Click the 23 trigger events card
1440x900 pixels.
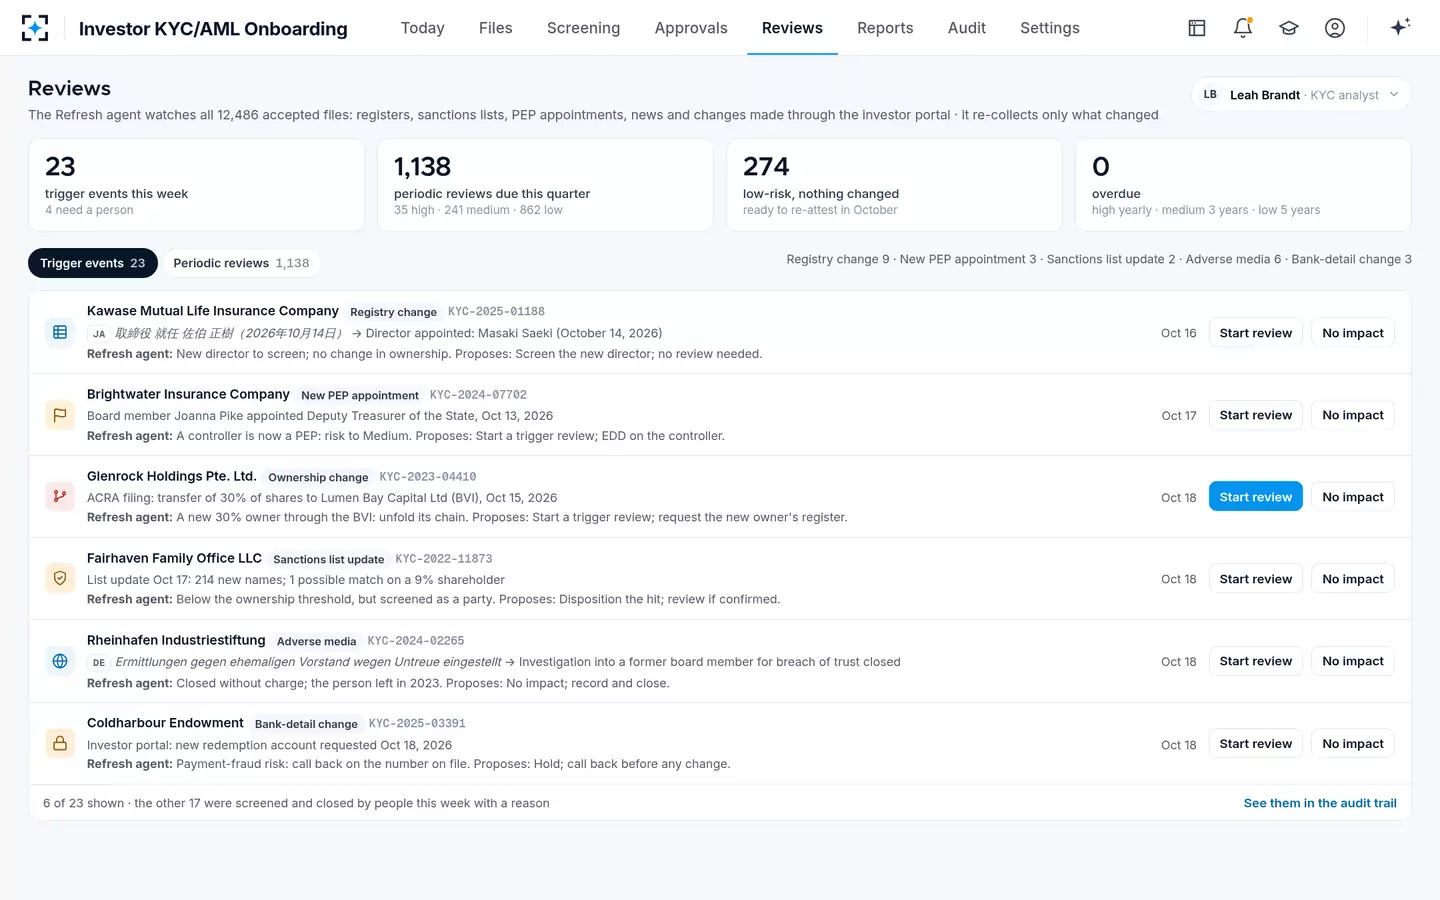(x=196, y=185)
